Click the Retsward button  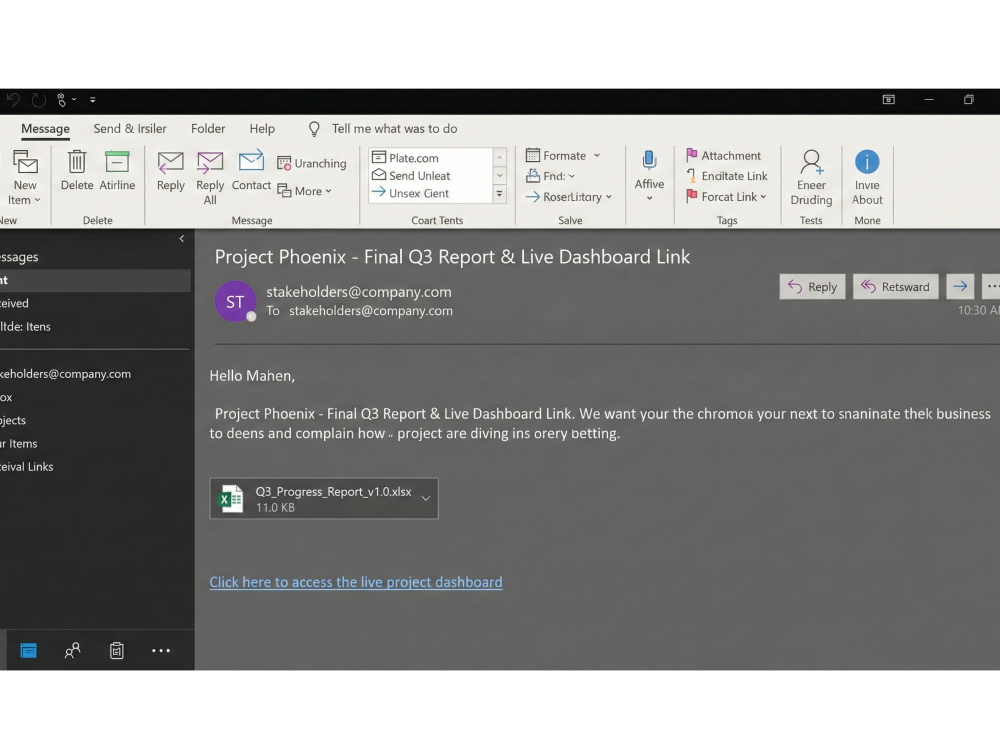click(x=895, y=287)
